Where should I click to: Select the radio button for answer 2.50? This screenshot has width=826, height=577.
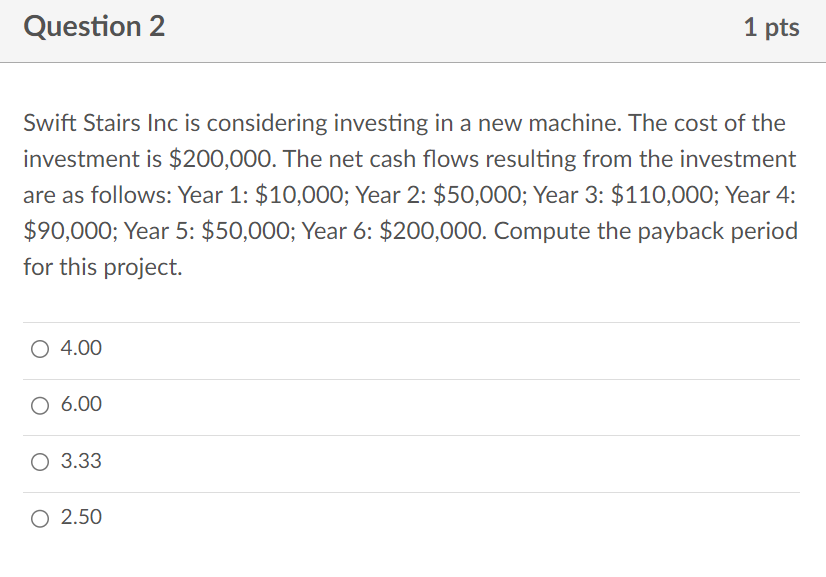(x=40, y=518)
